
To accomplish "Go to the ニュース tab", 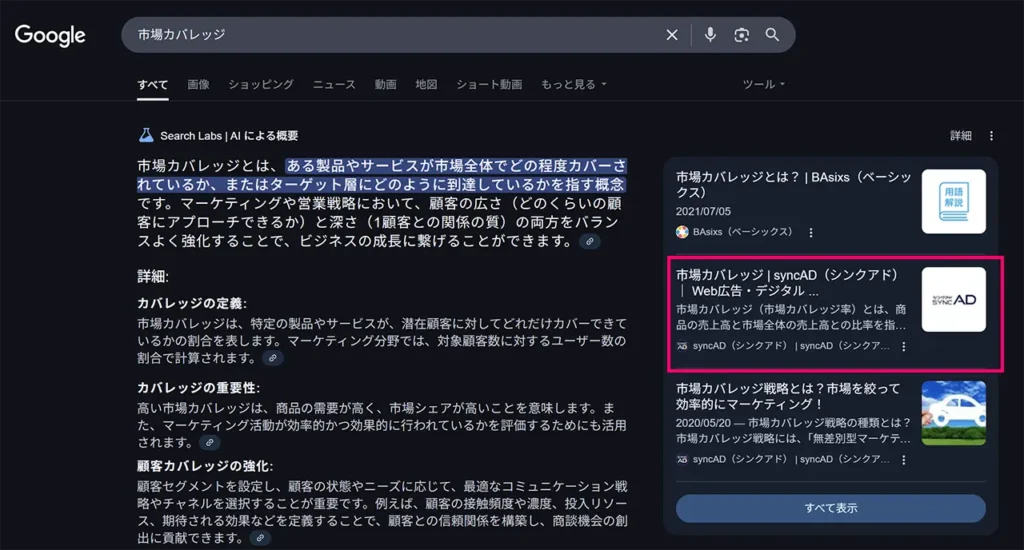I will [x=334, y=84].
